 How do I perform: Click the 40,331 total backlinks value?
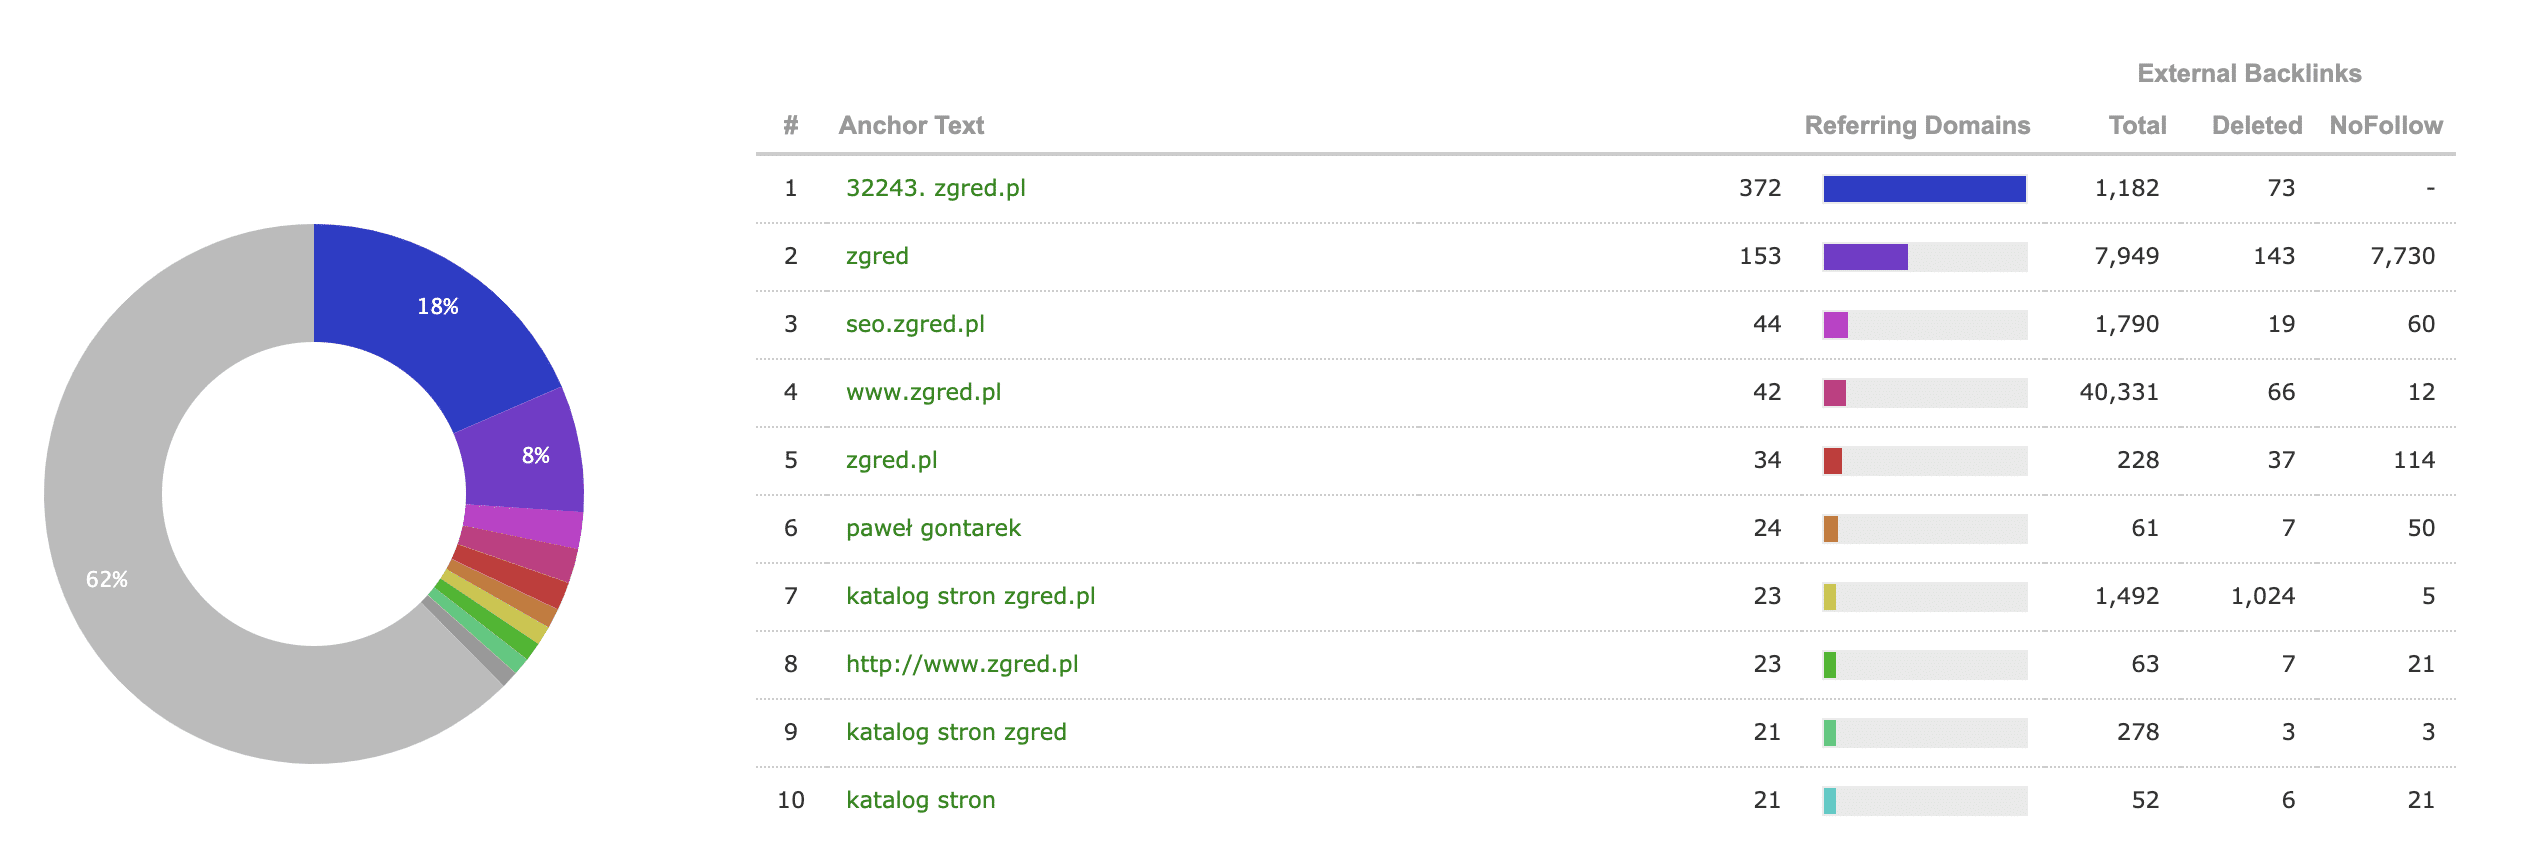[2118, 392]
